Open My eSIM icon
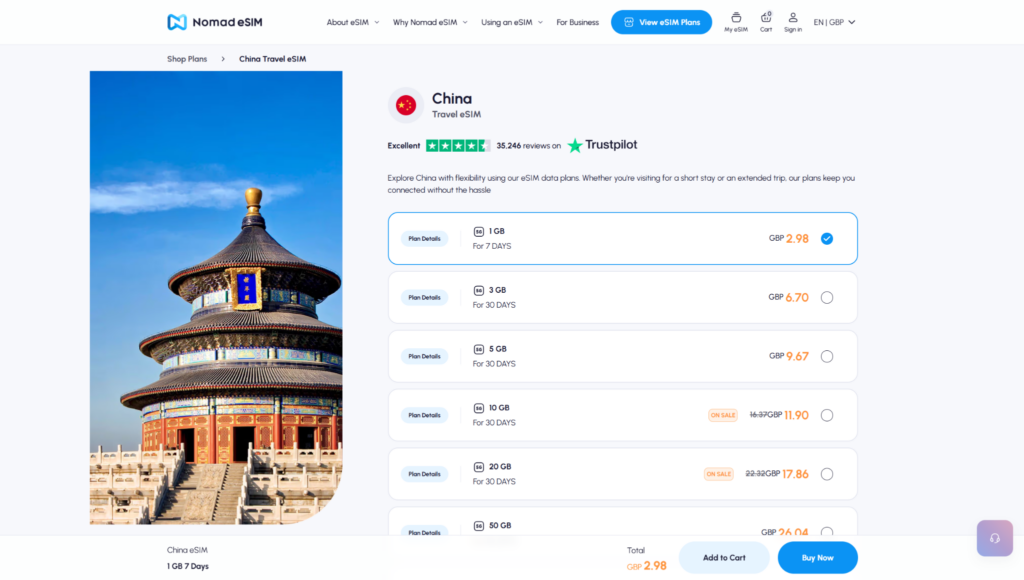This screenshot has height=580, width=1024. (736, 22)
